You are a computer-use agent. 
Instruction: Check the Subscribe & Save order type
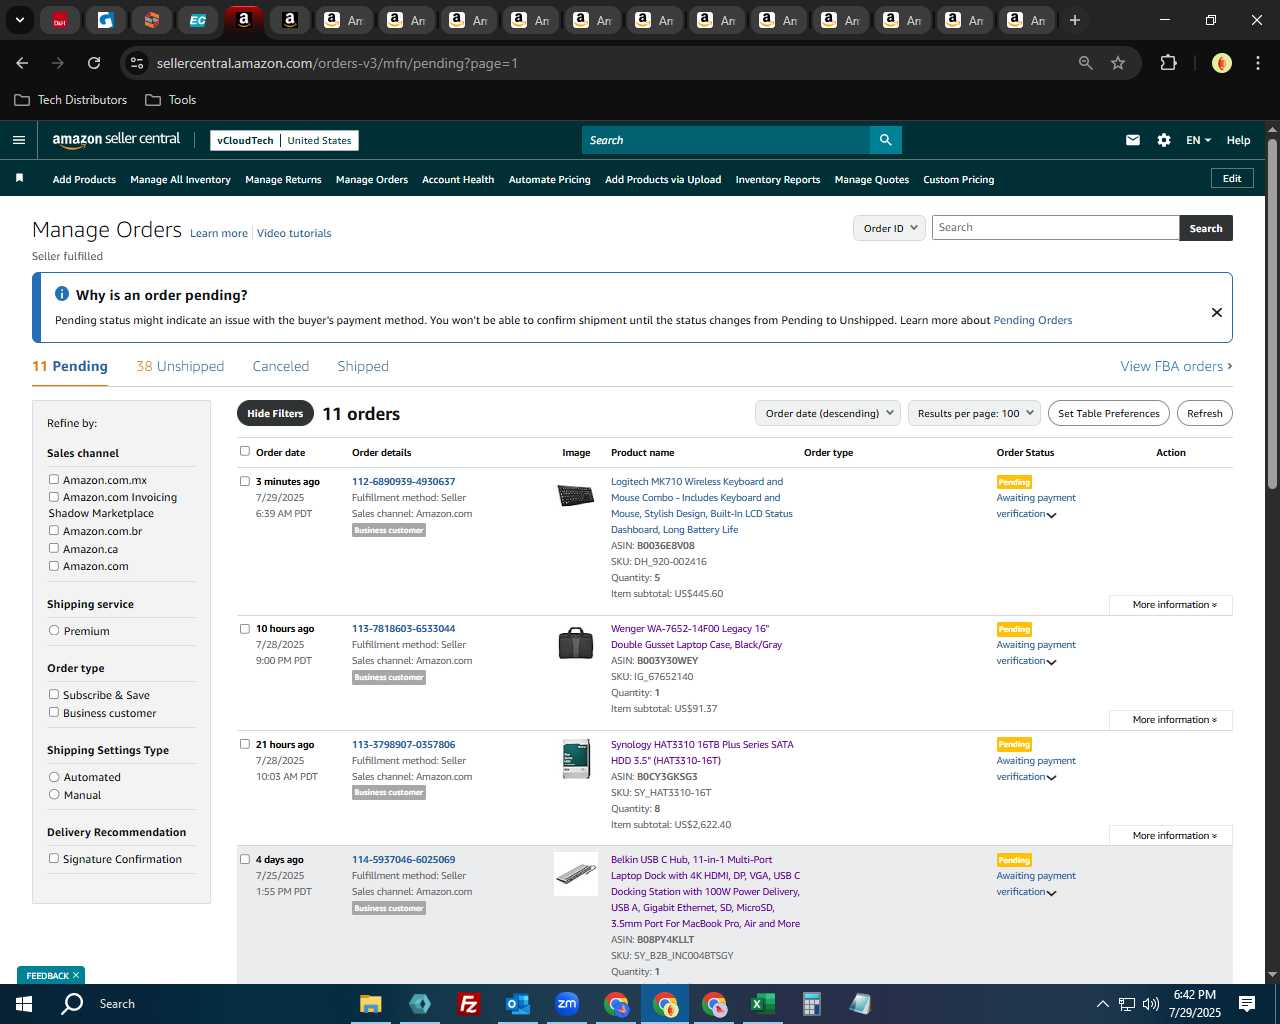(54, 695)
